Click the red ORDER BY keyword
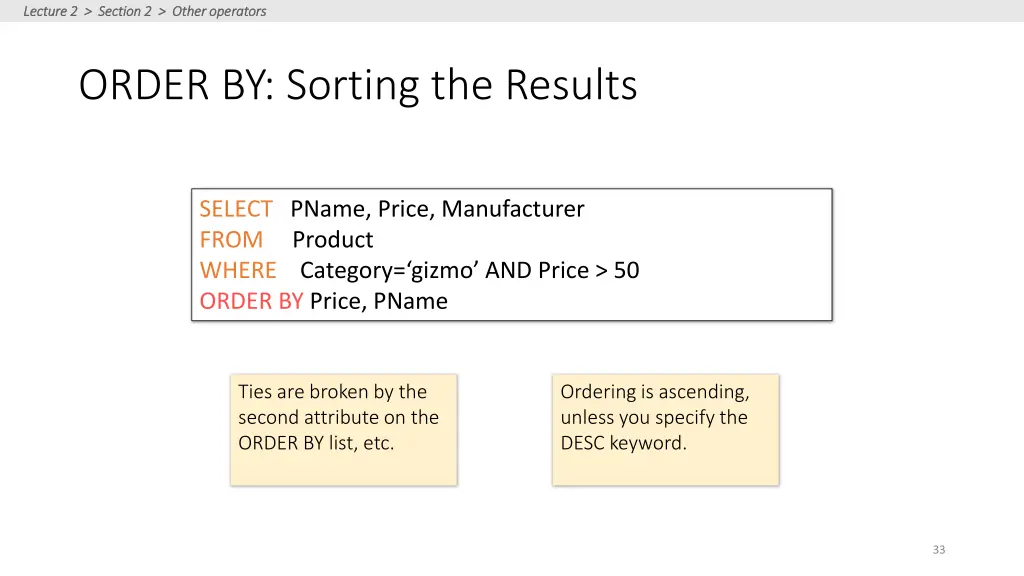This screenshot has height=576, width=1024. click(251, 301)
